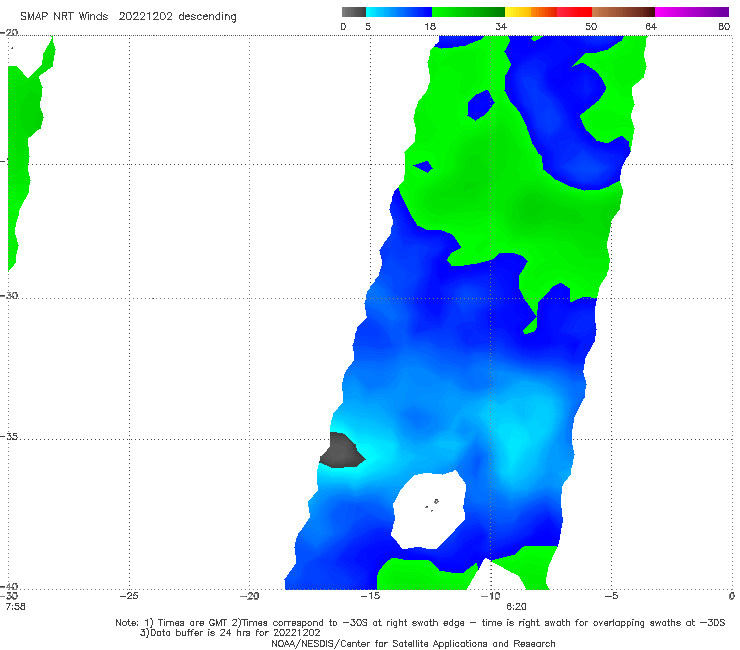This screenshot has width=740, height=650.
Task: Pick the green segment of the color bar
Action: pos(468,12)
